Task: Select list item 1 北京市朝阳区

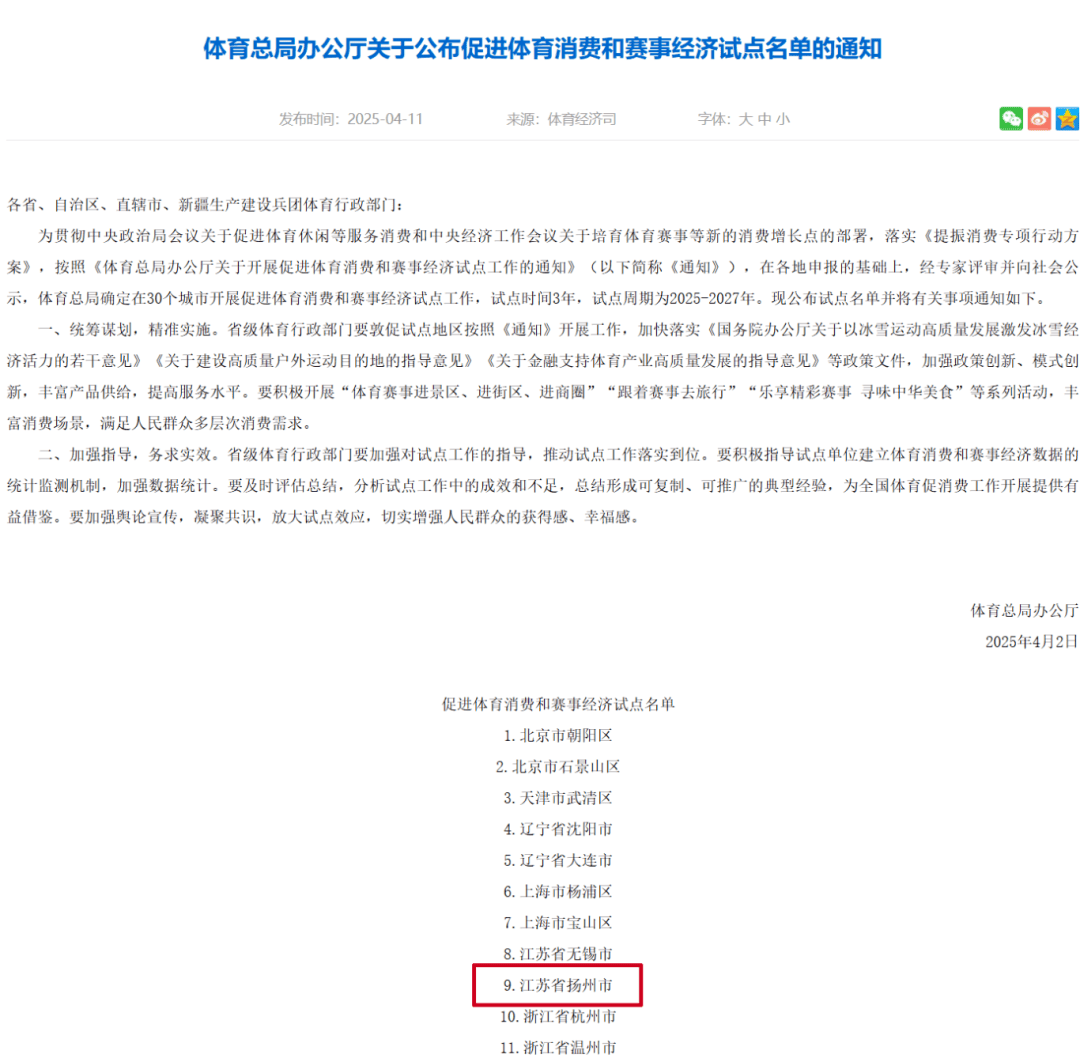Action: point(558,735)
